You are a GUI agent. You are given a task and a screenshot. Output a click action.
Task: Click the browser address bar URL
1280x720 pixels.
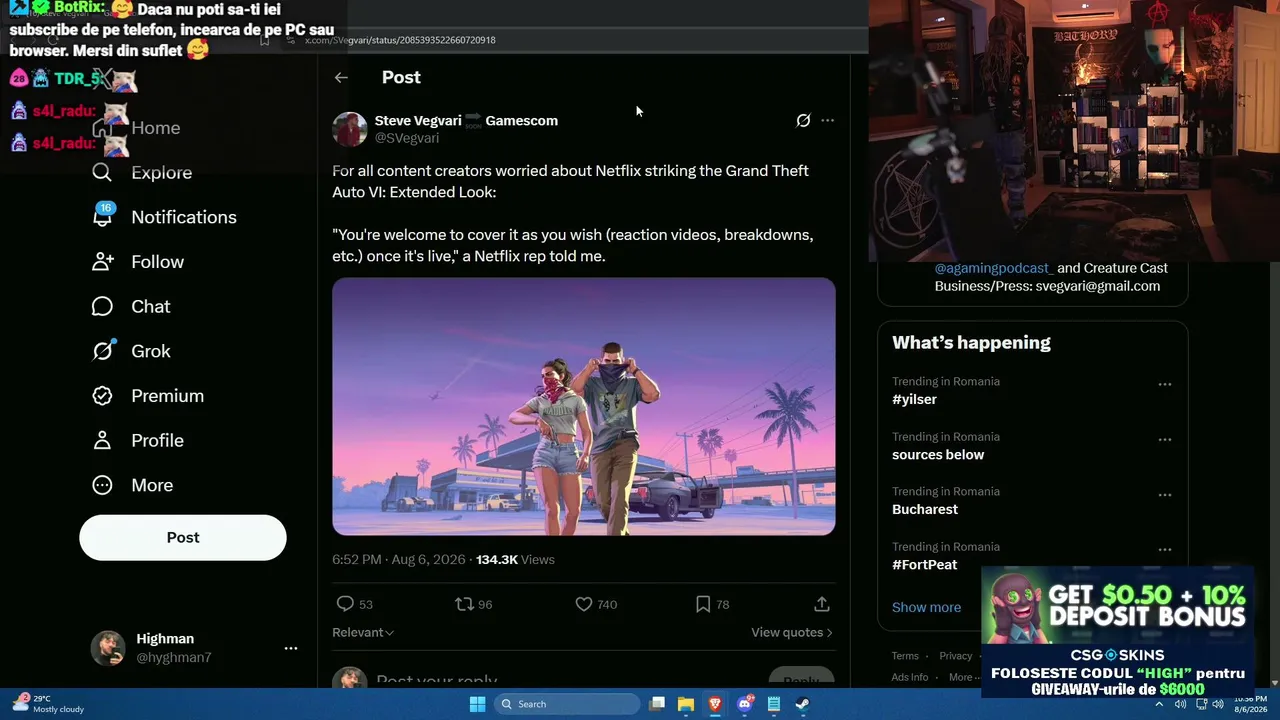pyautogui.click(x=401, y=40)
